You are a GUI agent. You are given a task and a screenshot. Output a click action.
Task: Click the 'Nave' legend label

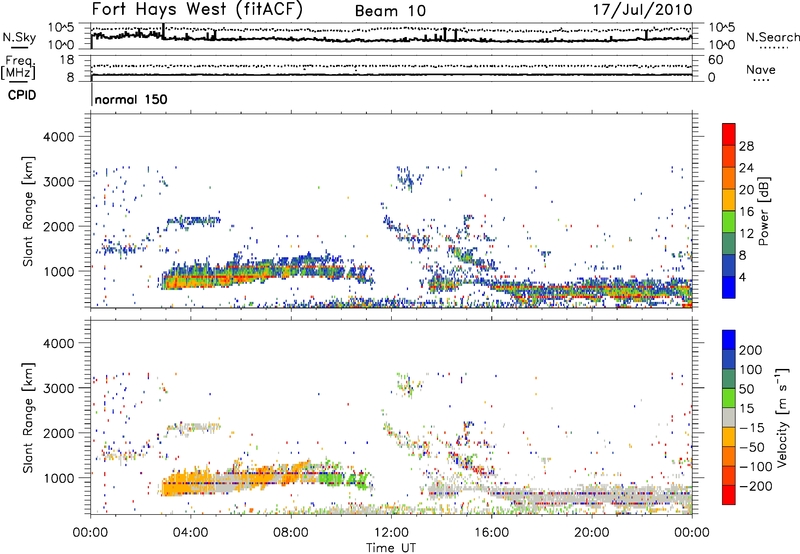point(760,70)
